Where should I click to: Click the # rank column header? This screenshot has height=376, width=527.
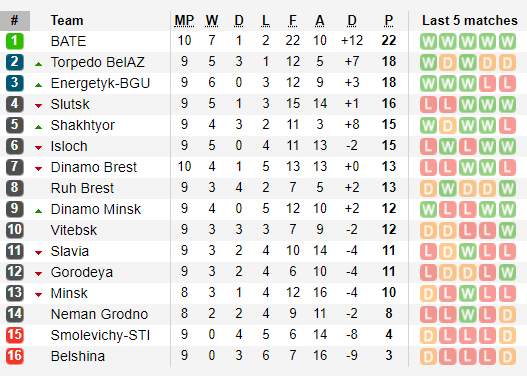pyautogui.click(x=15, y=20)
